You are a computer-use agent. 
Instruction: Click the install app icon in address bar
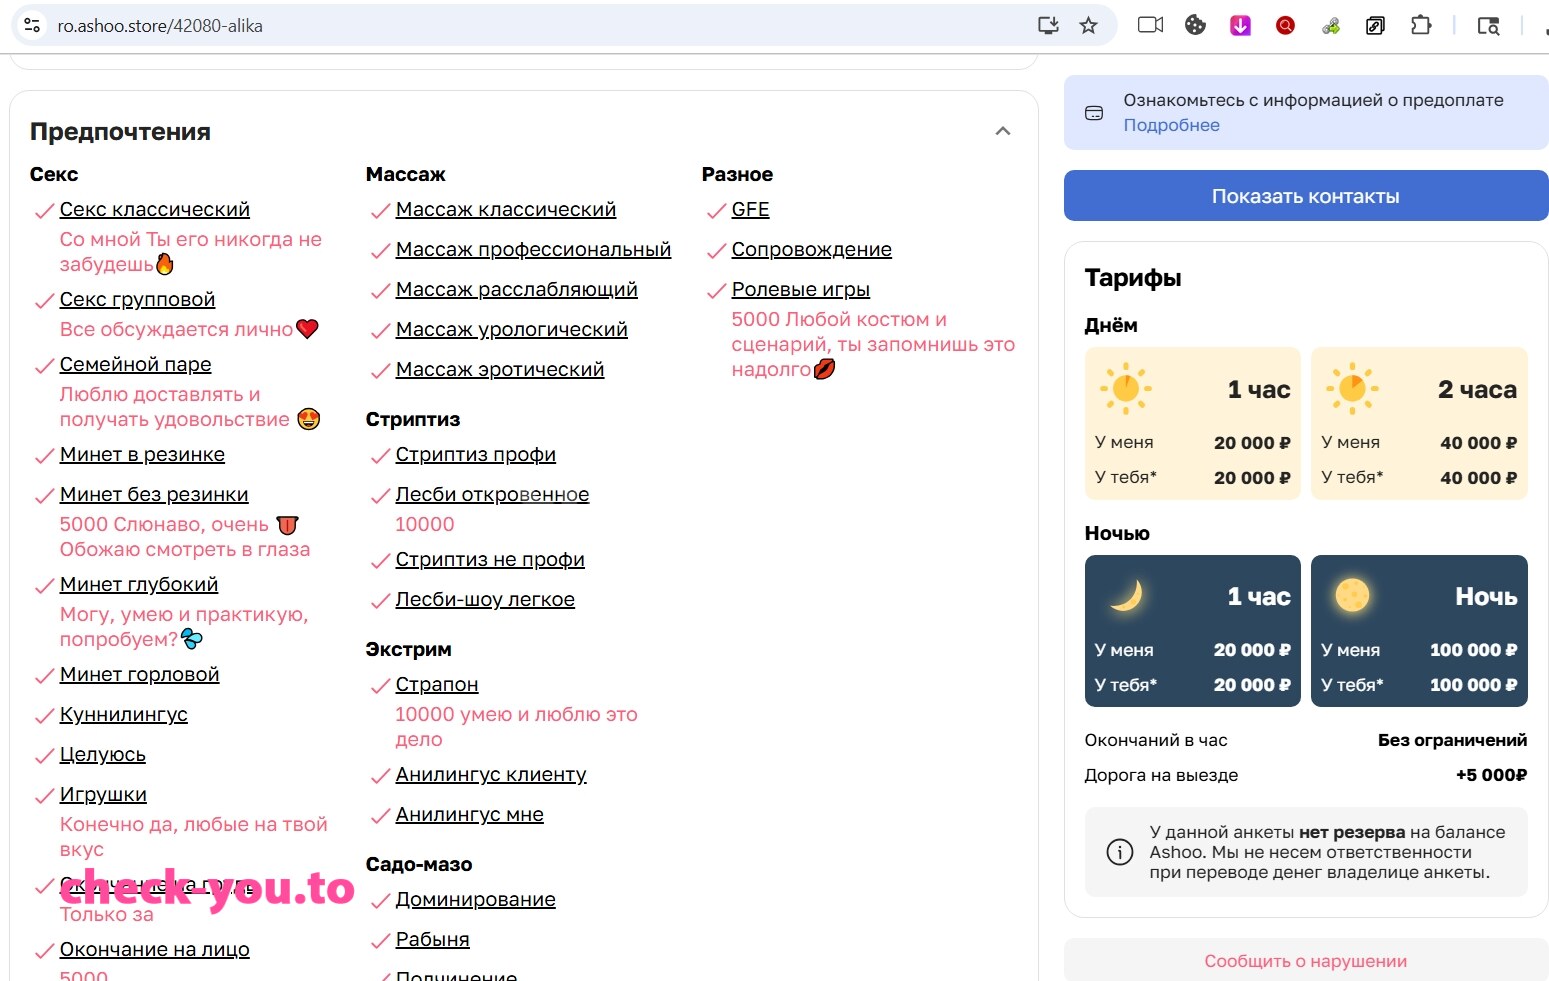click(x=1048, y=26)
